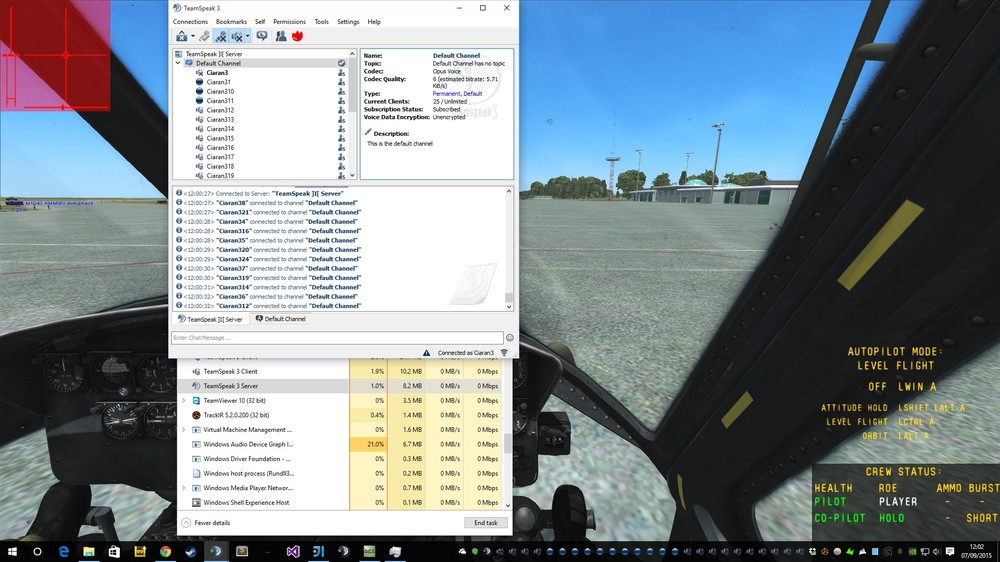Open the Self menu
Screen dimensions: 1000x562
click(260, 22)
